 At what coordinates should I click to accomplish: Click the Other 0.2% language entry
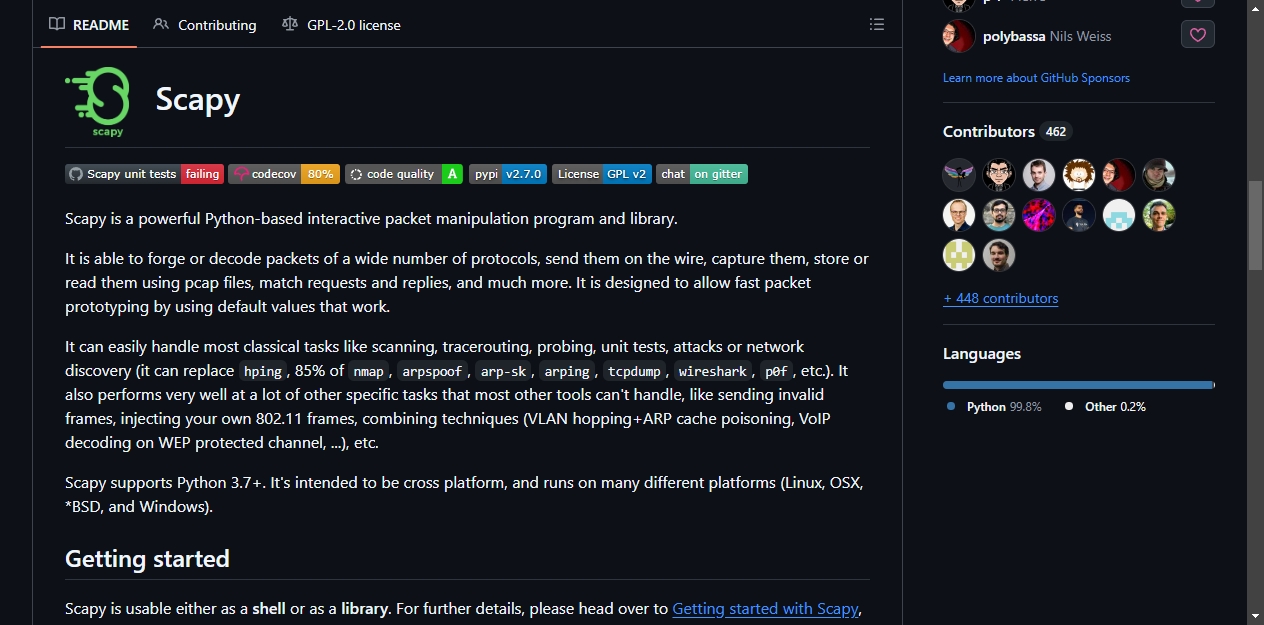click(x=1105, y=407)
